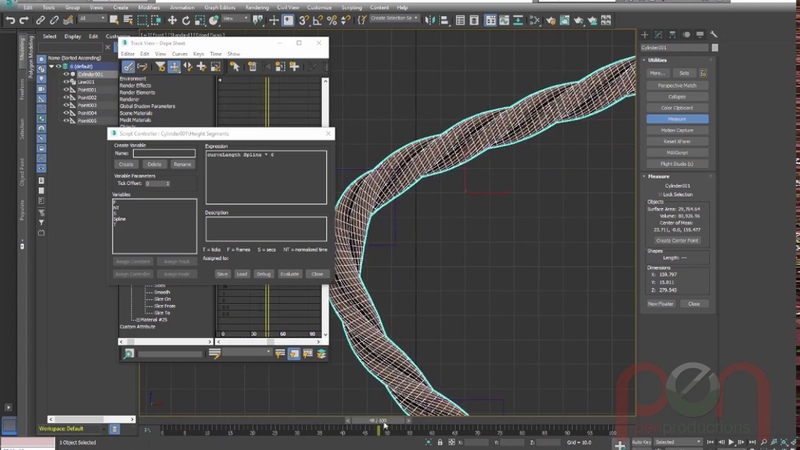
Task: Click Zoom Selected Object icon in Track View
Action: [x=129, y=354]
